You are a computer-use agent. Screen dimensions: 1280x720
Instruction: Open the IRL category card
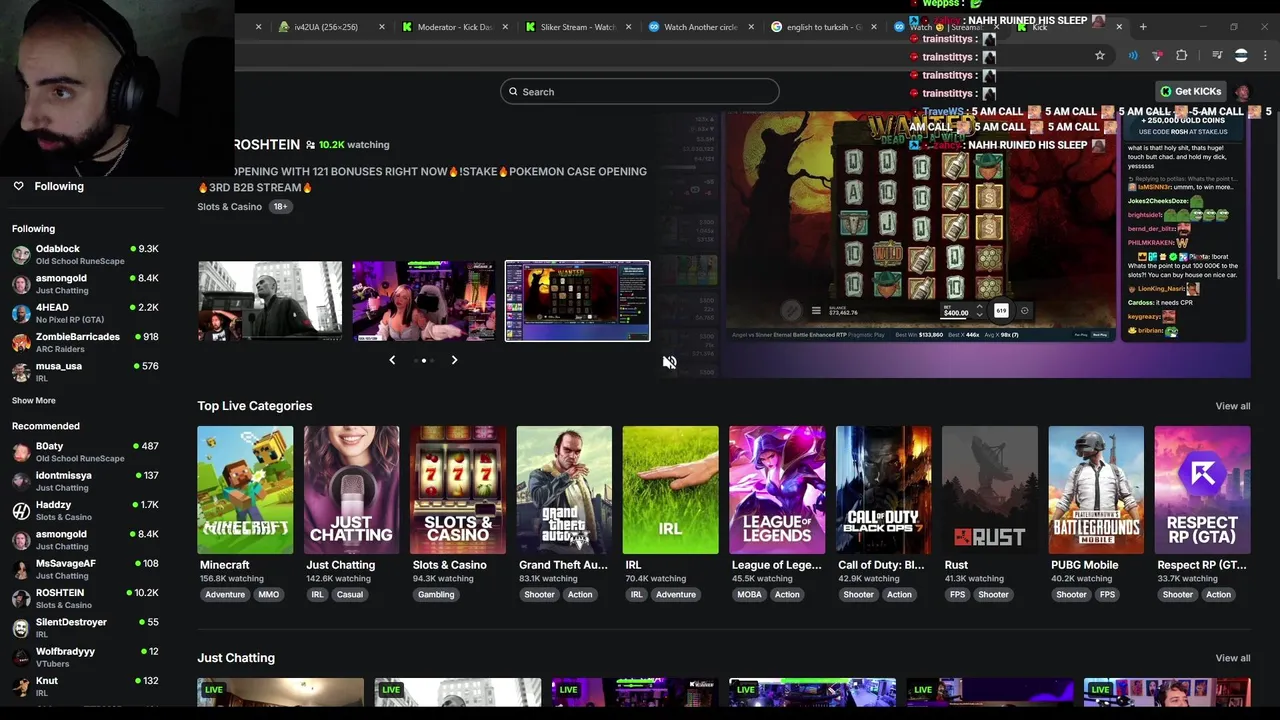(x=671, y=490)
